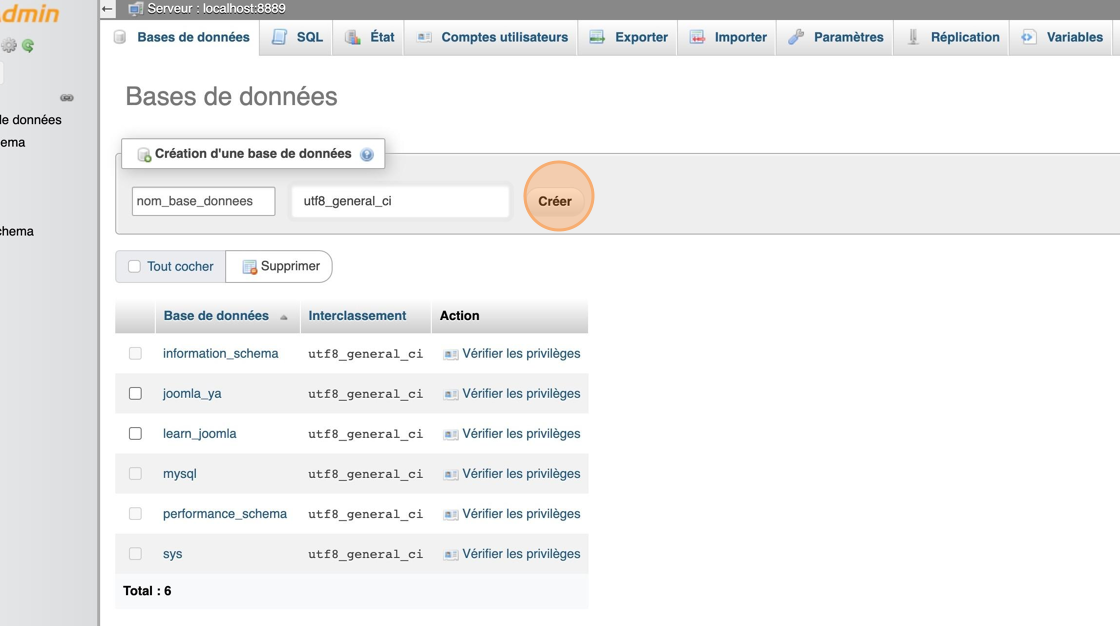Refresh the navigation panel with the green arrows icon
Image resolution: width=1120 pixels, height=626 pixels.
(30, 46)
